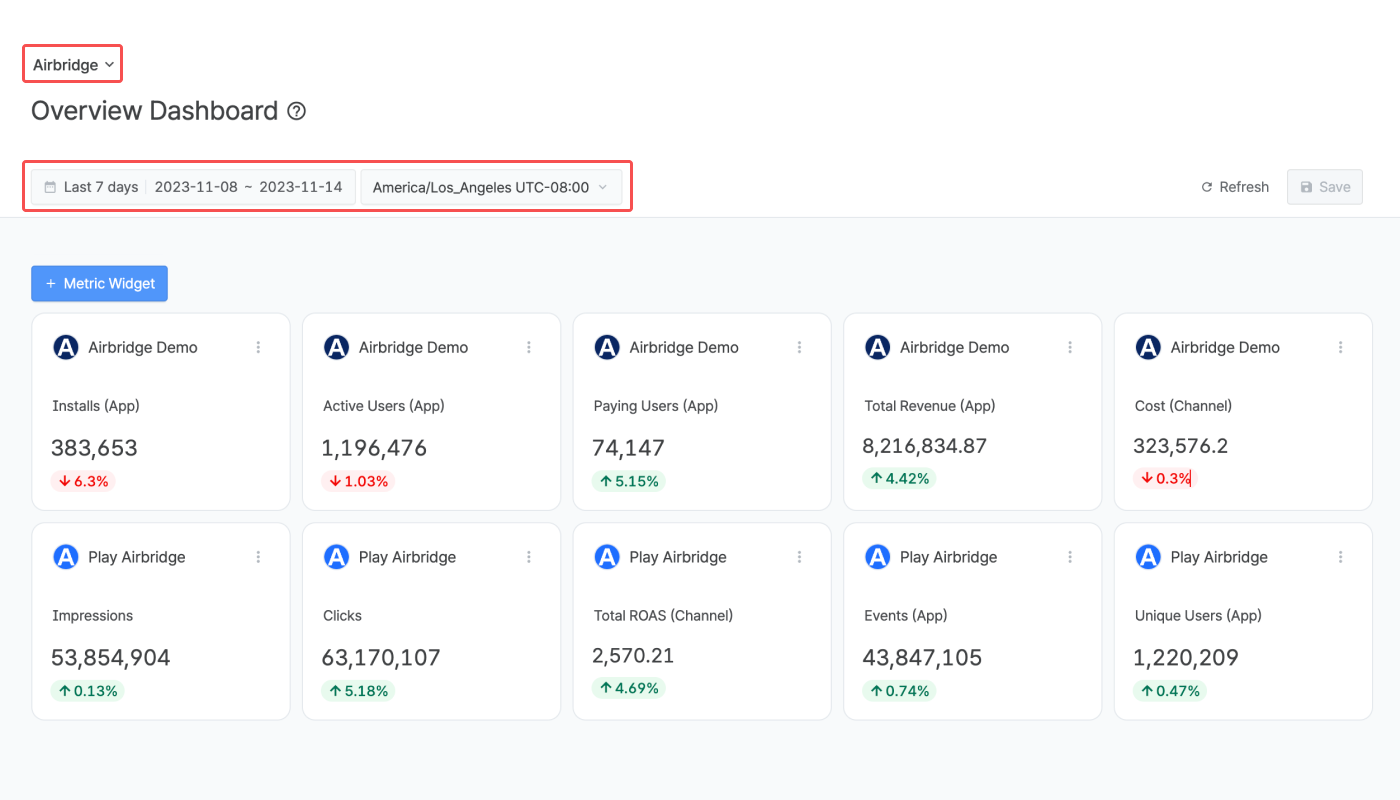Image resolution: width=1400 pixels, height=800 pixels.
Task: Expand the Airbridge app selector dropdown
Action: click(x=73, y=65)
